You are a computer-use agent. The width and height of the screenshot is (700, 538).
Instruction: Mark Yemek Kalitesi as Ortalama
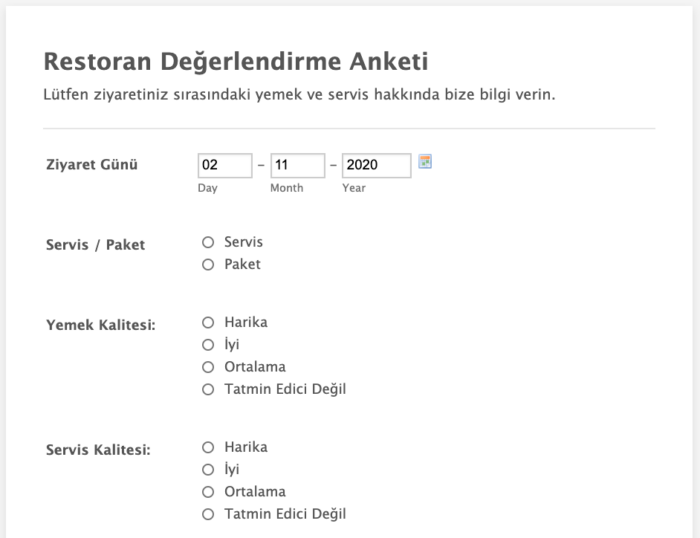208,367
